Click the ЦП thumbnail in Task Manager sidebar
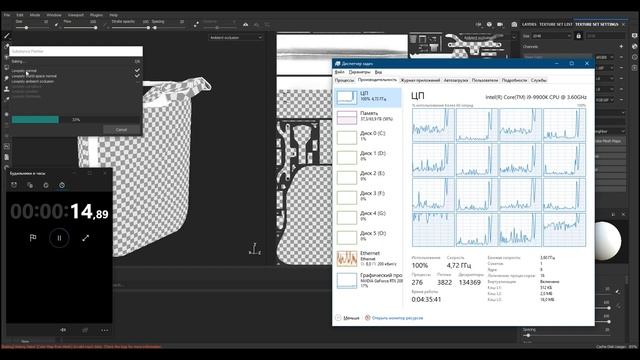This screenshot has width=640, height=360. tap(347, 98)
